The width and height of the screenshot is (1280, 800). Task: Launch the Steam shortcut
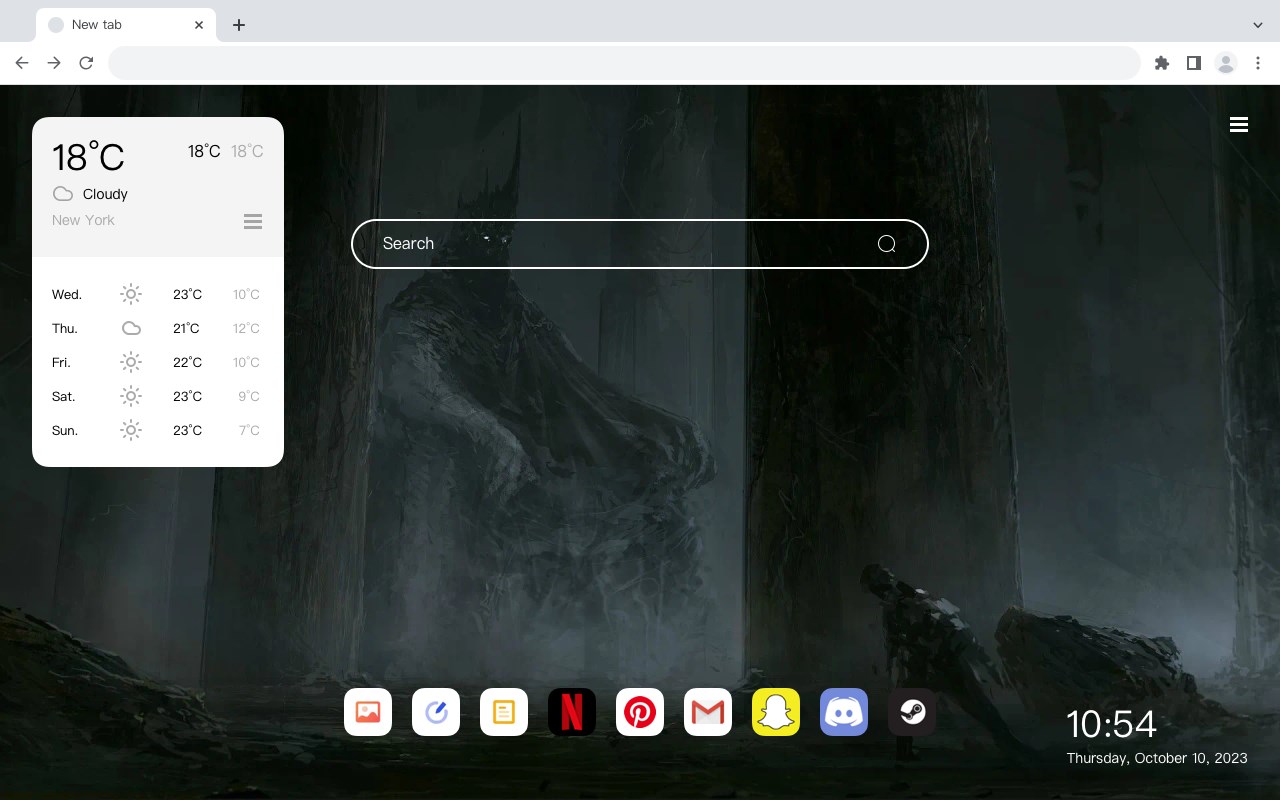(912, 712)
